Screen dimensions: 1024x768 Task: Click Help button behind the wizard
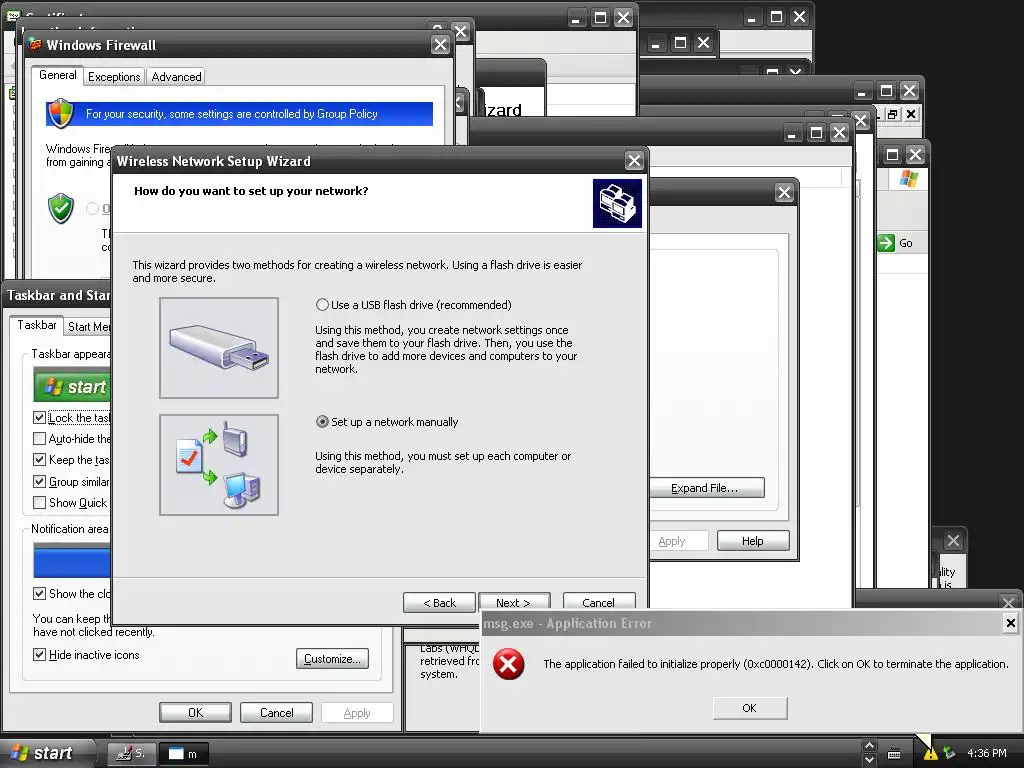753,541
